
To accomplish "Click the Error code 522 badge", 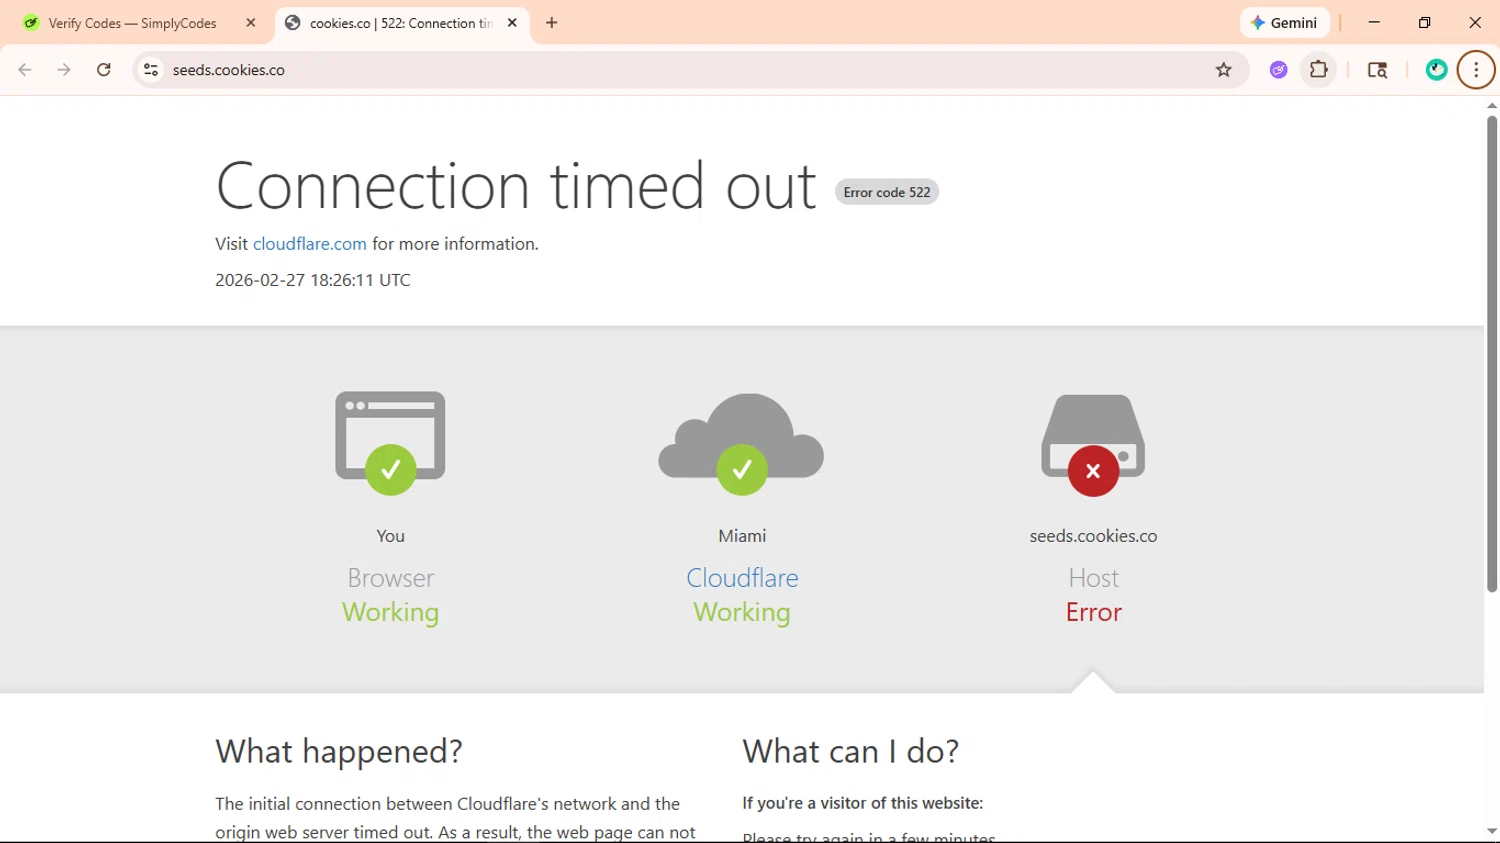I will [x=887, y=192].
